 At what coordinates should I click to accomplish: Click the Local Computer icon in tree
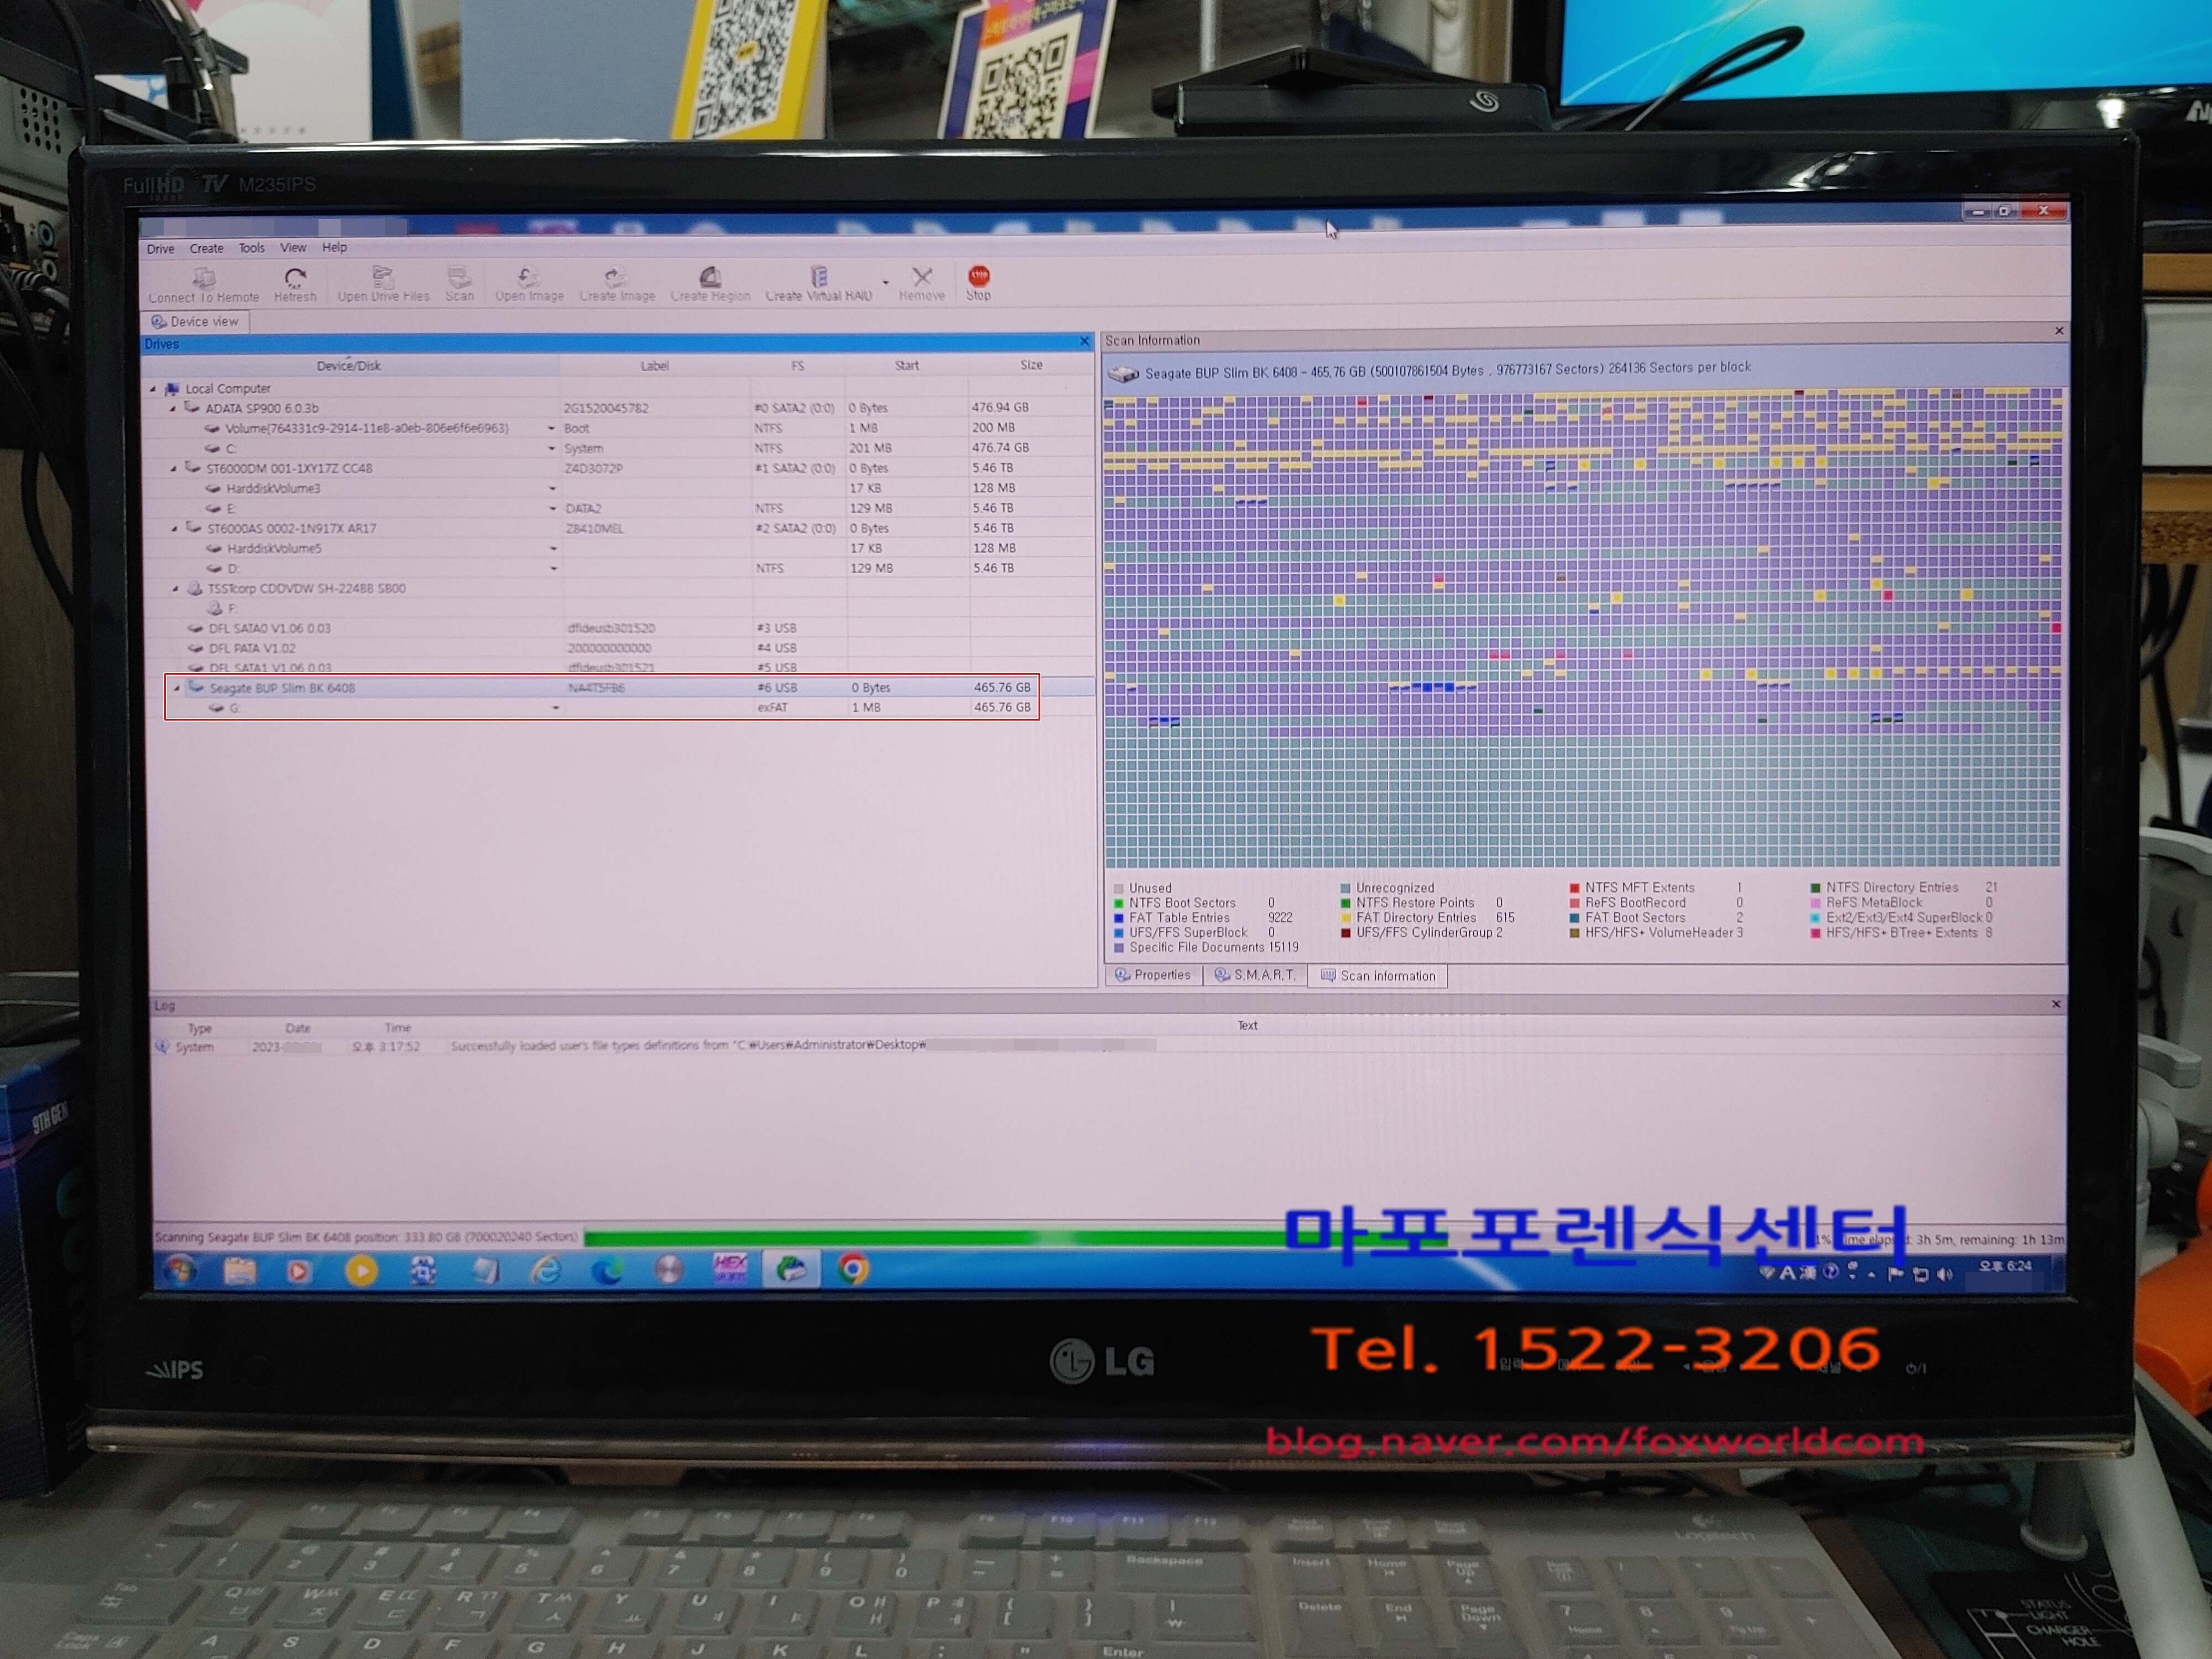[x=172, y=389]
